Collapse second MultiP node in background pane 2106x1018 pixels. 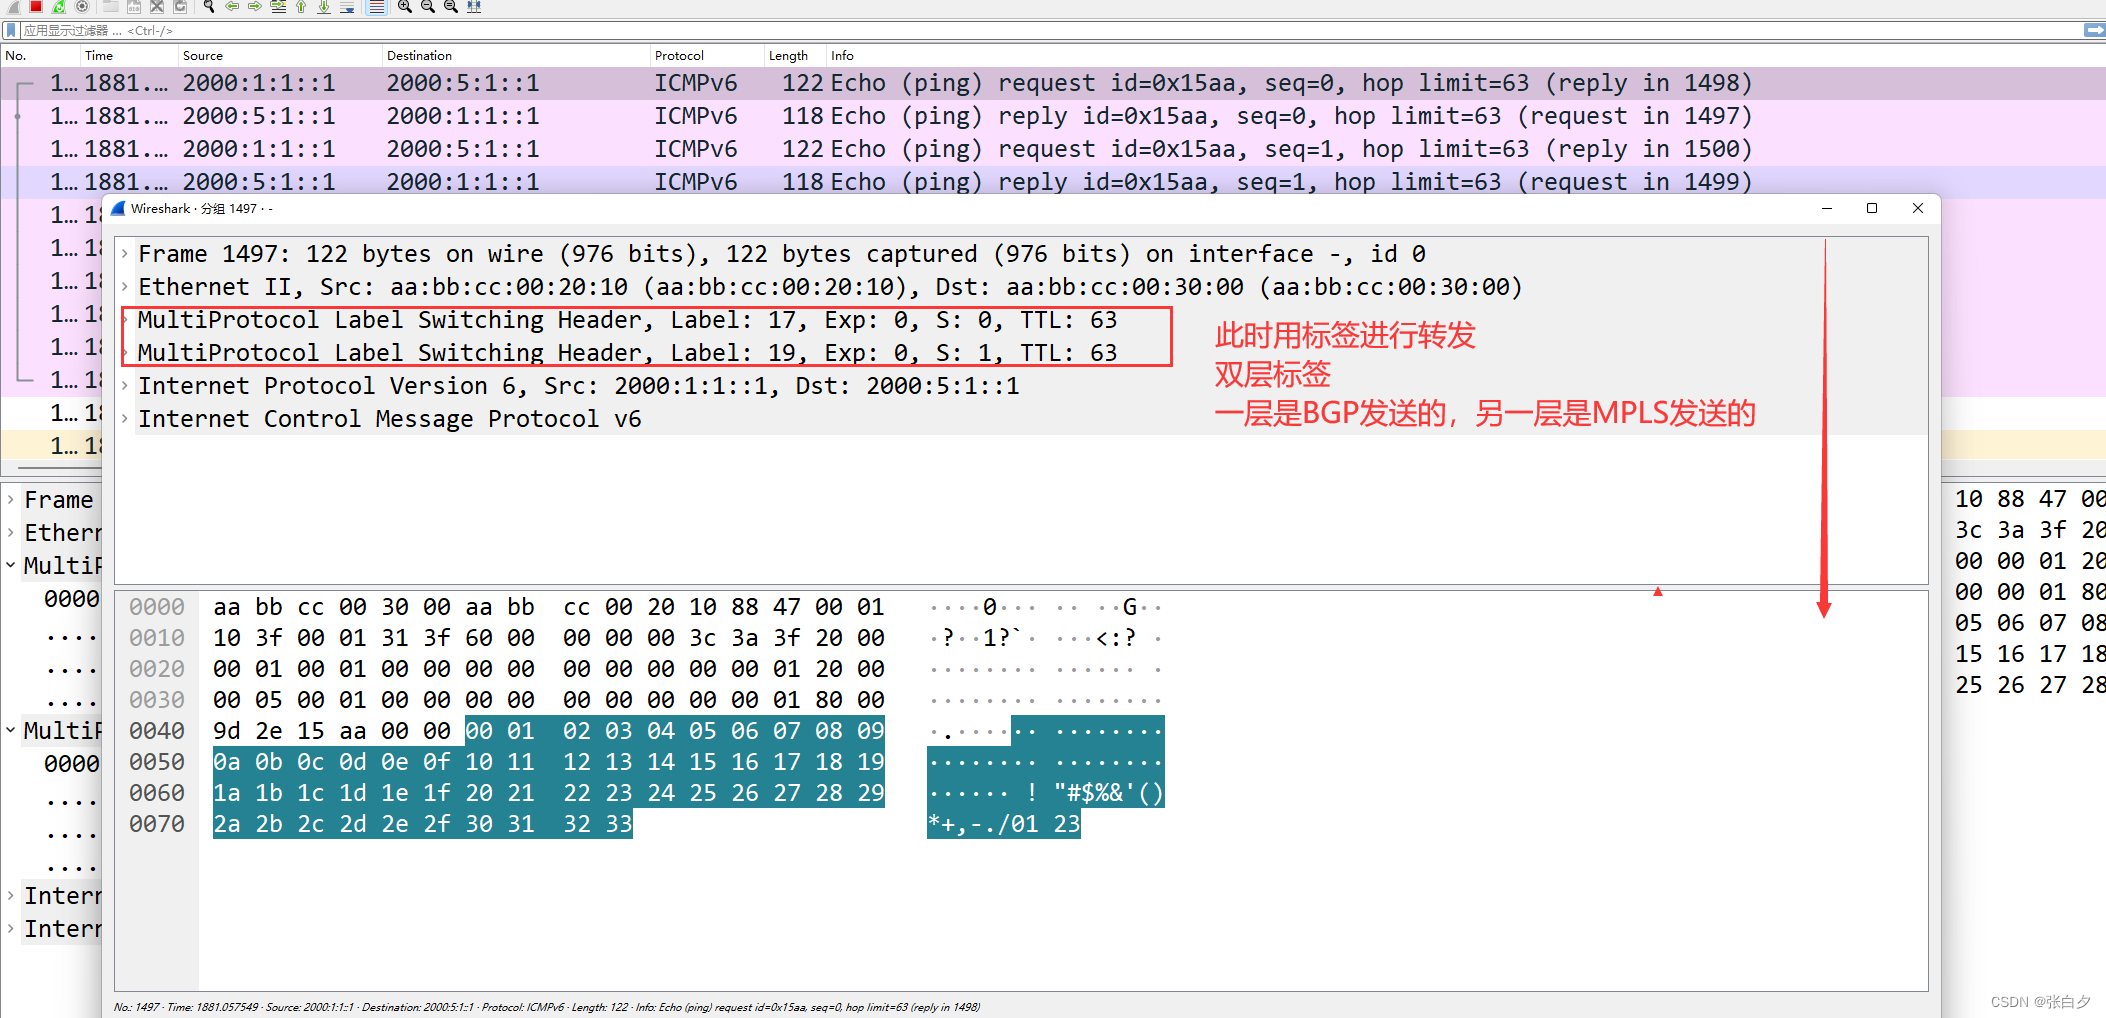click(x=11, y=731)
